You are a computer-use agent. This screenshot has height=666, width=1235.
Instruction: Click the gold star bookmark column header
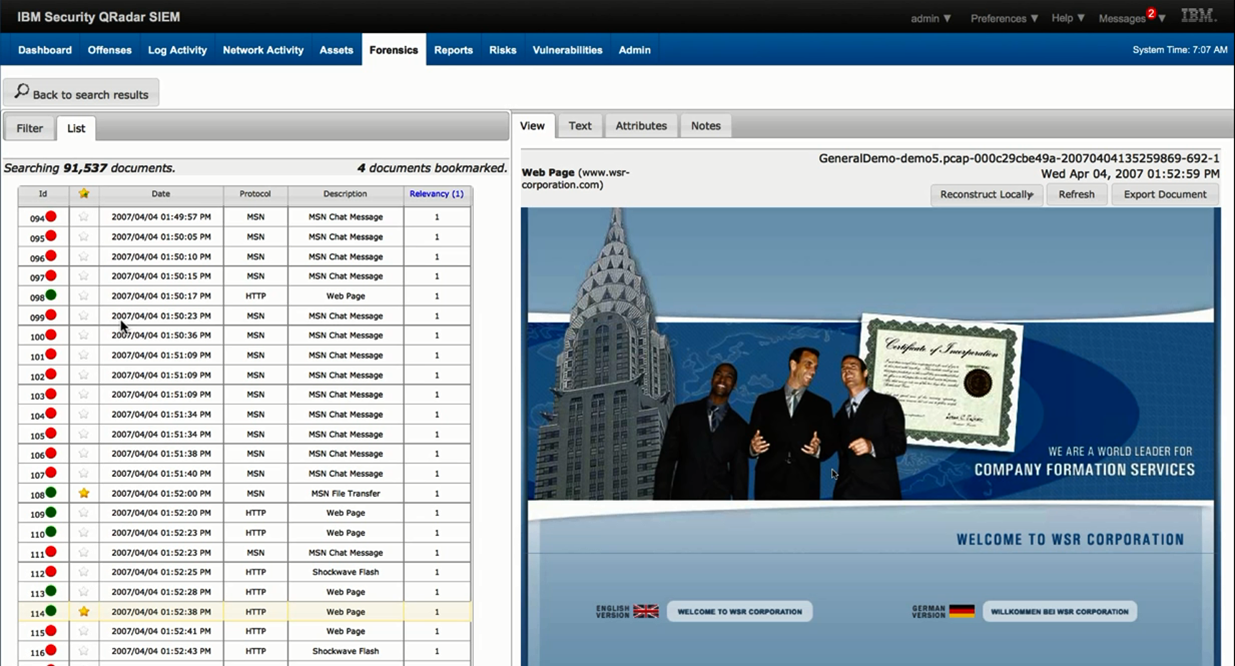[x=84, y=194]
